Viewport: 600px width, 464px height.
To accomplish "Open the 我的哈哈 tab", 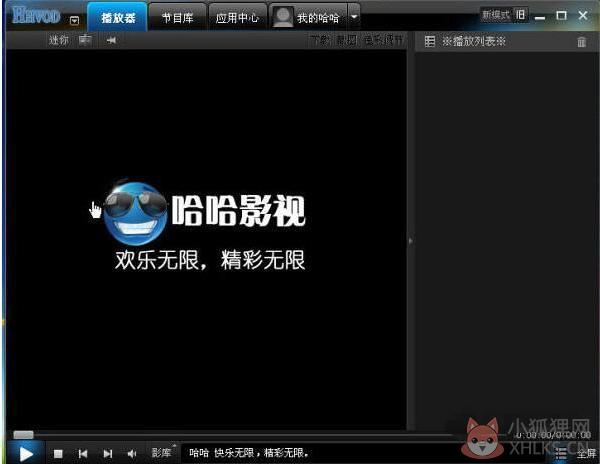I will coord(318,18).
